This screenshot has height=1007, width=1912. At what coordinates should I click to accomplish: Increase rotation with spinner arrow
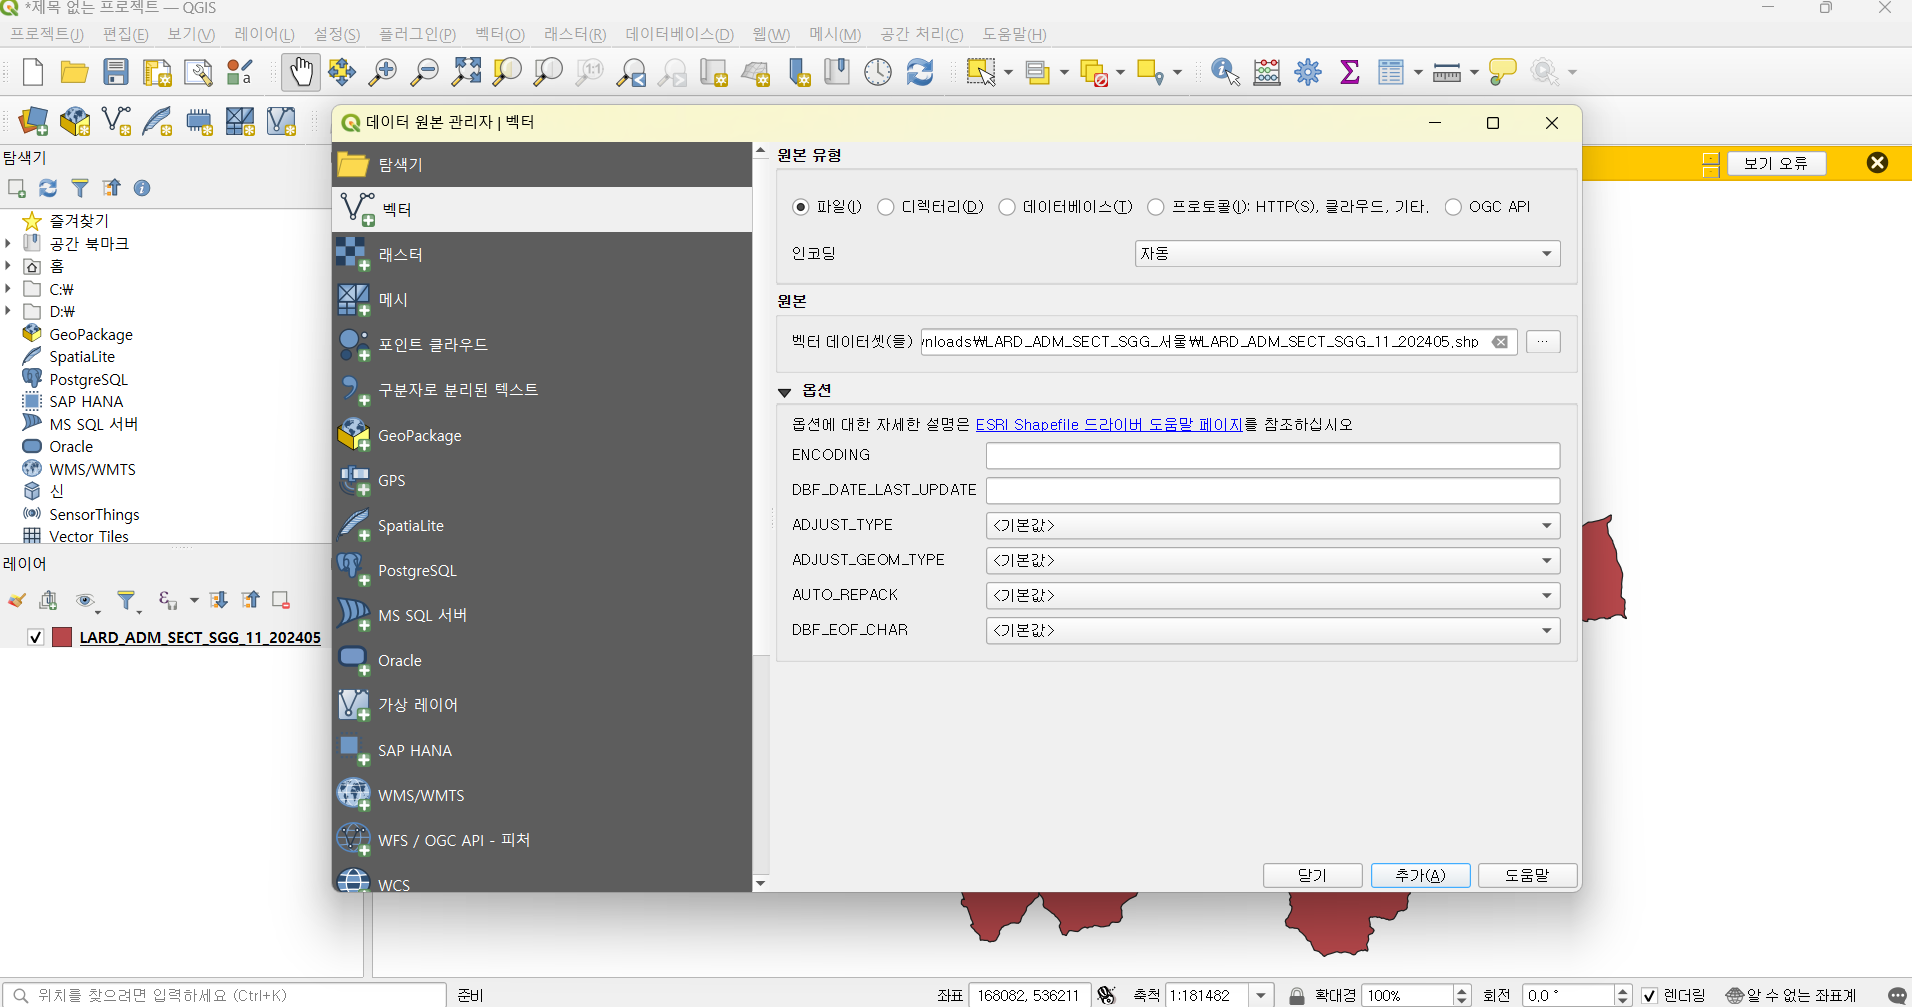1623,991
